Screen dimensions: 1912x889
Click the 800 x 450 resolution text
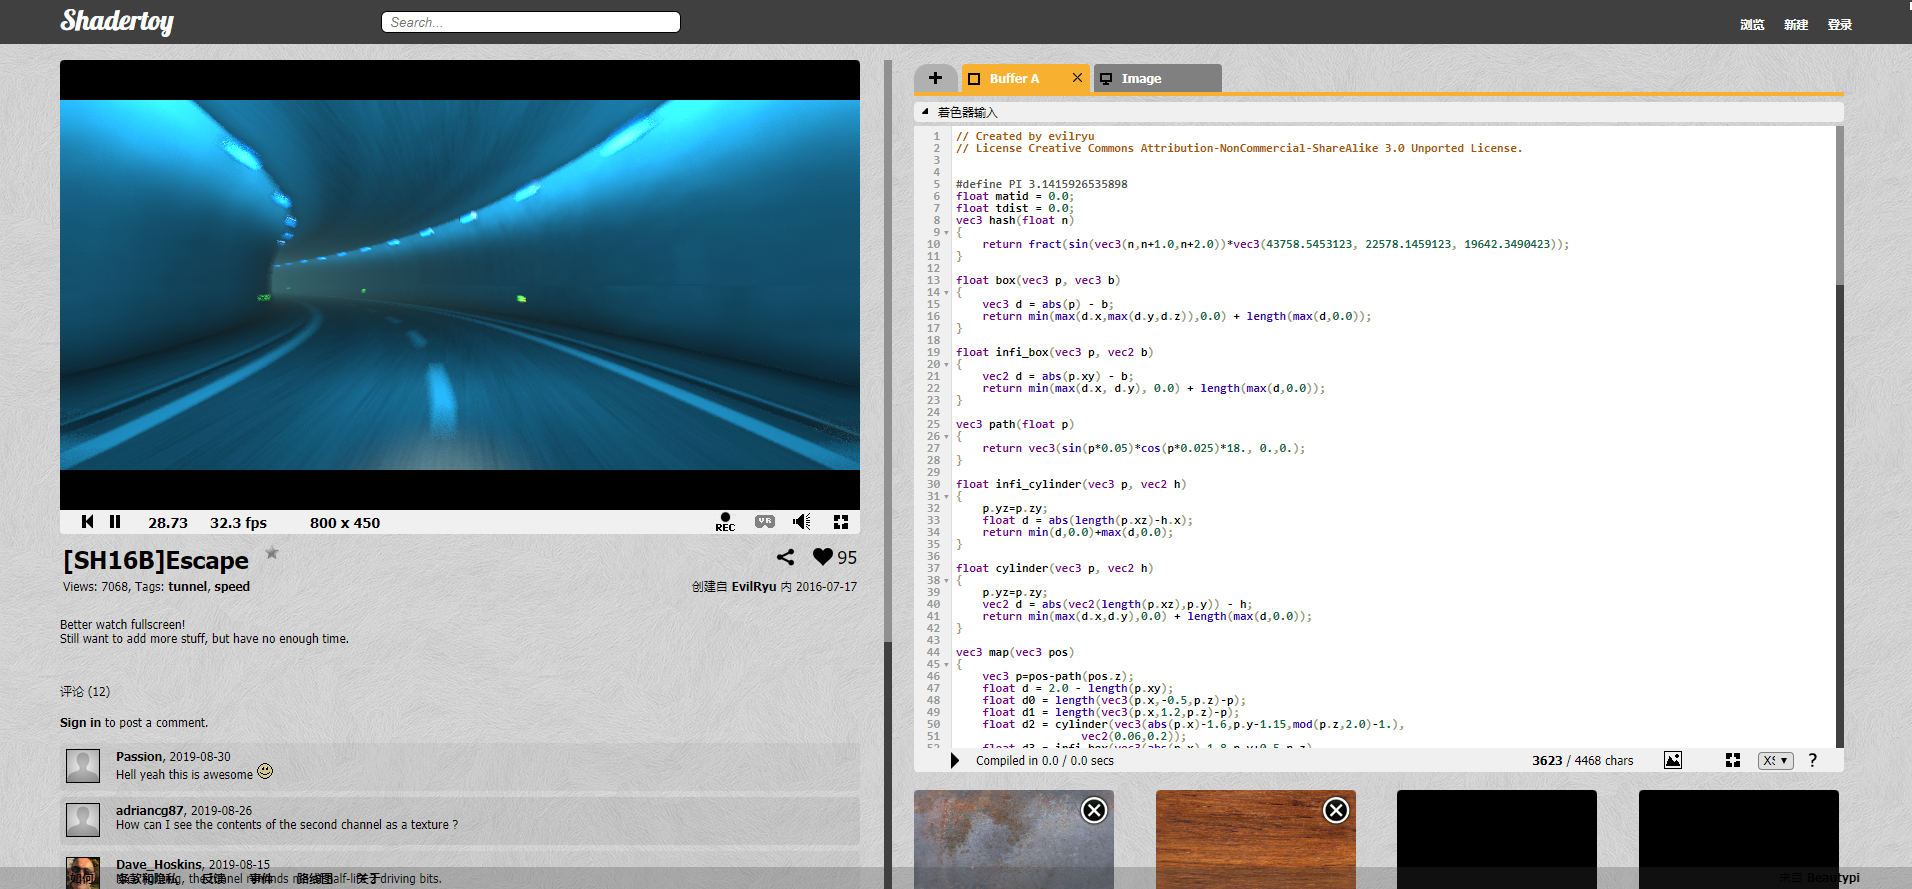(x=345, y=523)
